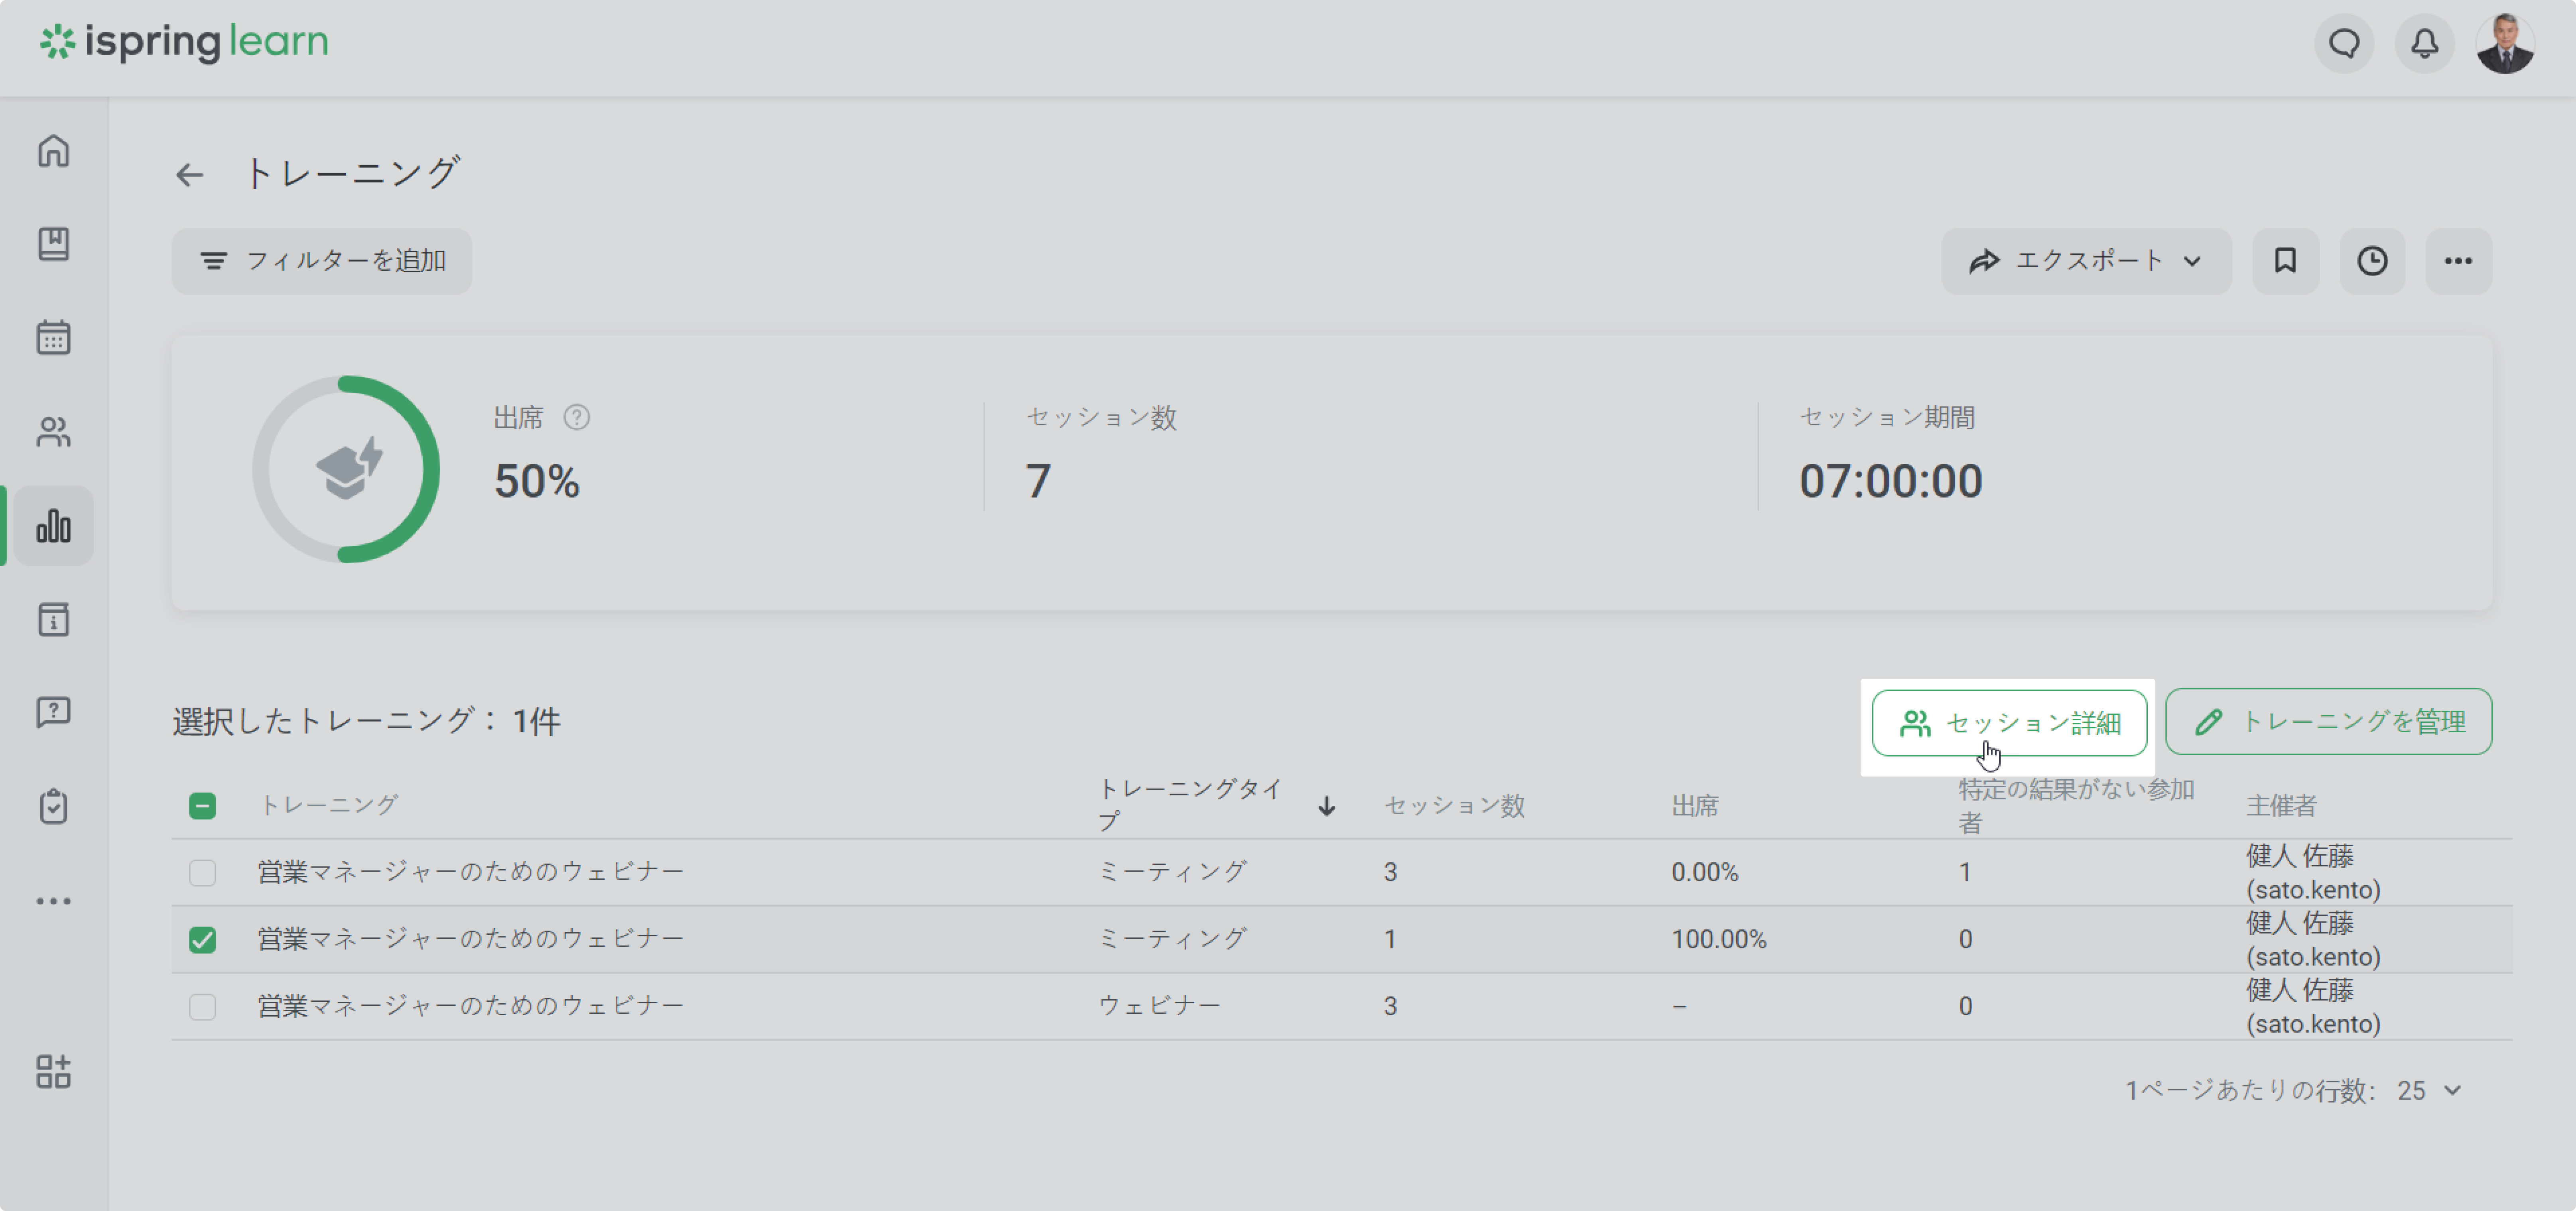Open the reports bar chart icon
2576x1211 pixels.
tap(53, 526)
